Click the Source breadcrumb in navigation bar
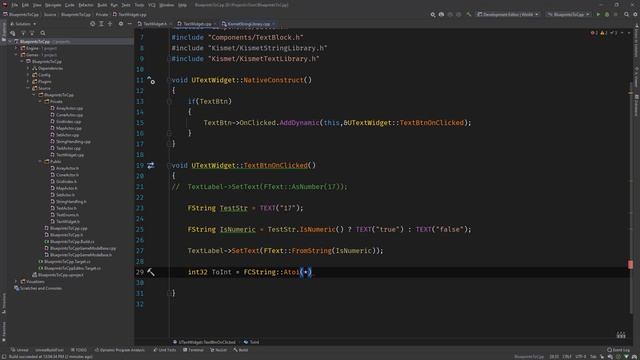This screenshot has width=640, height=360. (50, 14)
